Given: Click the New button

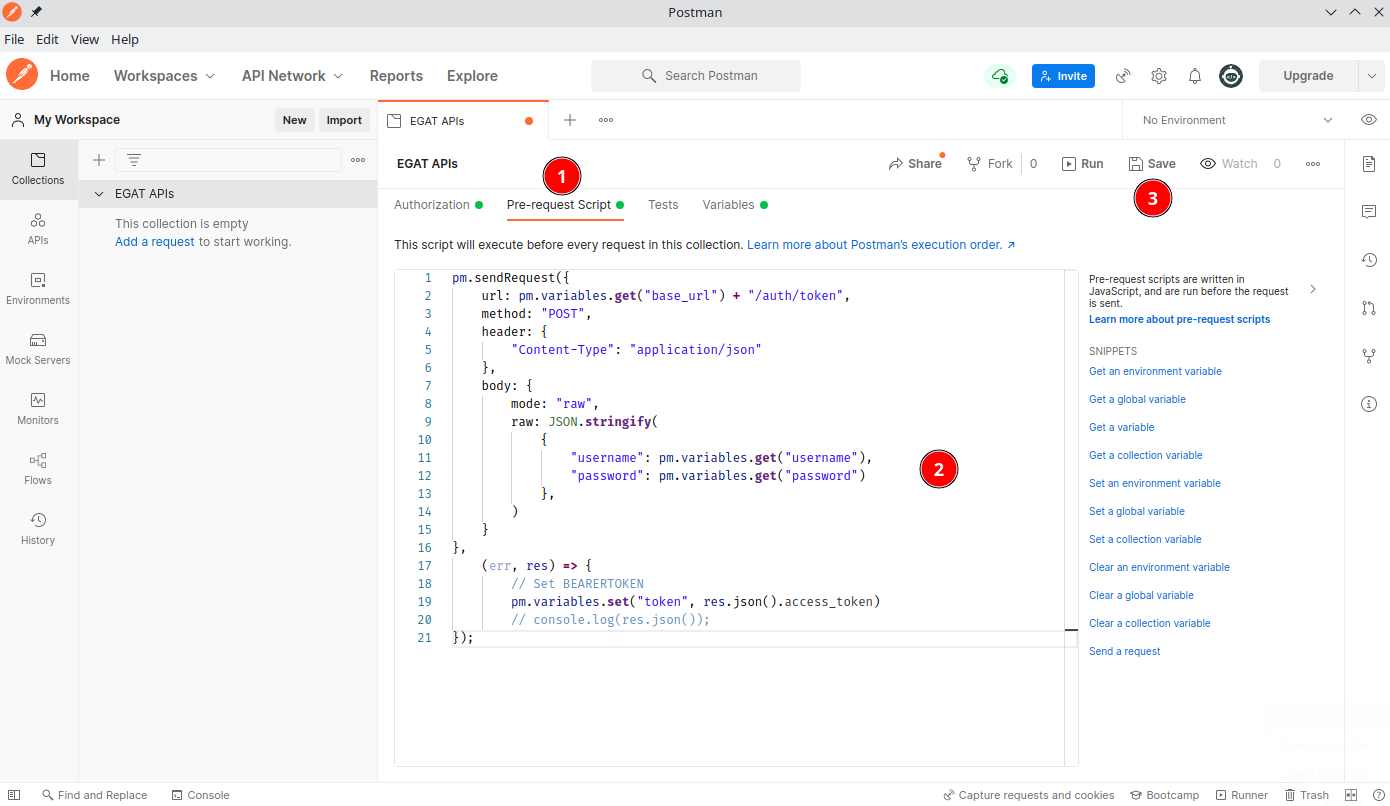Looking at the screenshot, I should [x=295, y=120].
